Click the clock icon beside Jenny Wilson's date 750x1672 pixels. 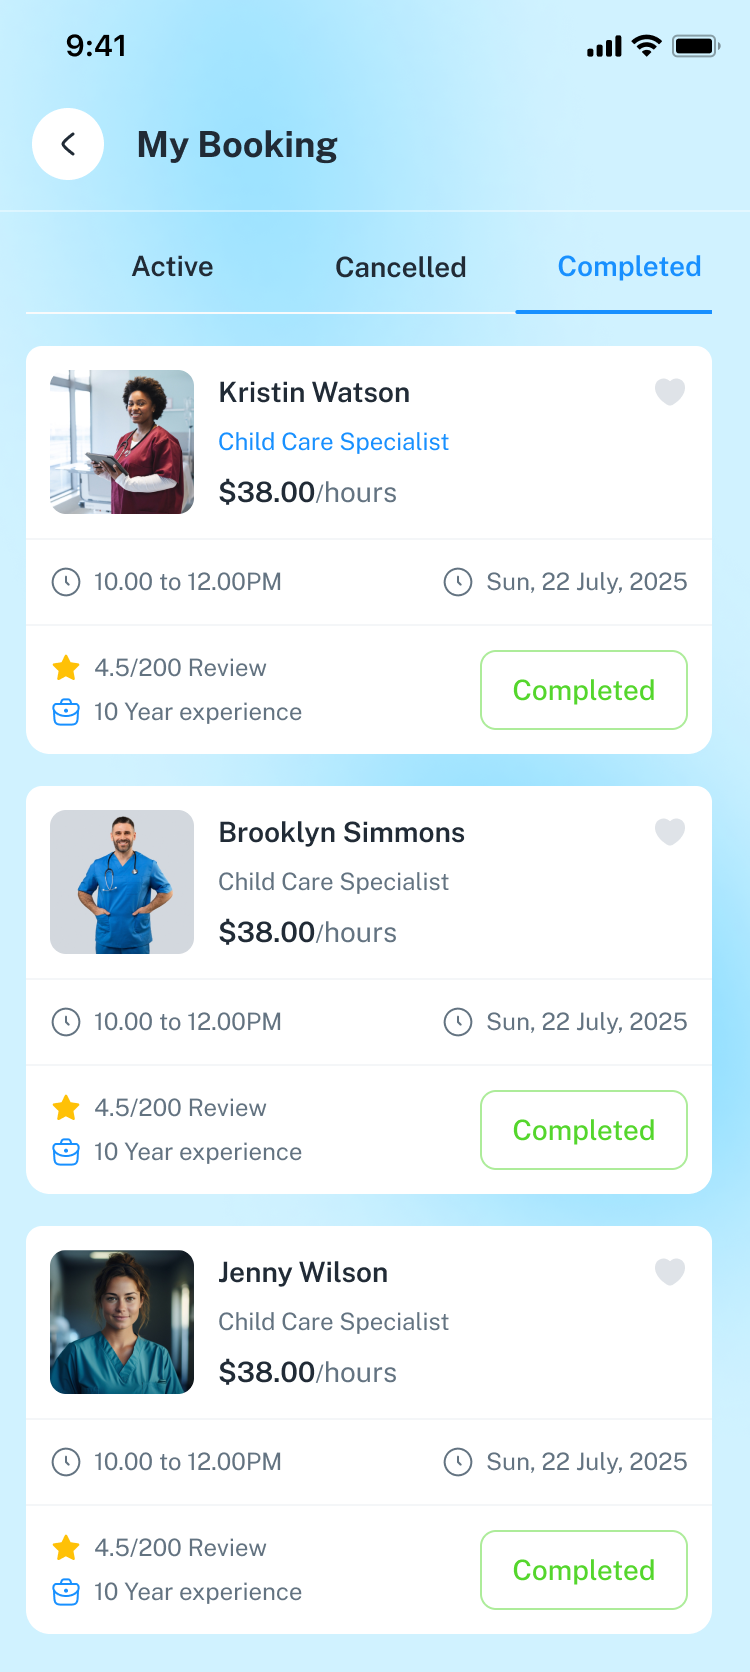458,1462
